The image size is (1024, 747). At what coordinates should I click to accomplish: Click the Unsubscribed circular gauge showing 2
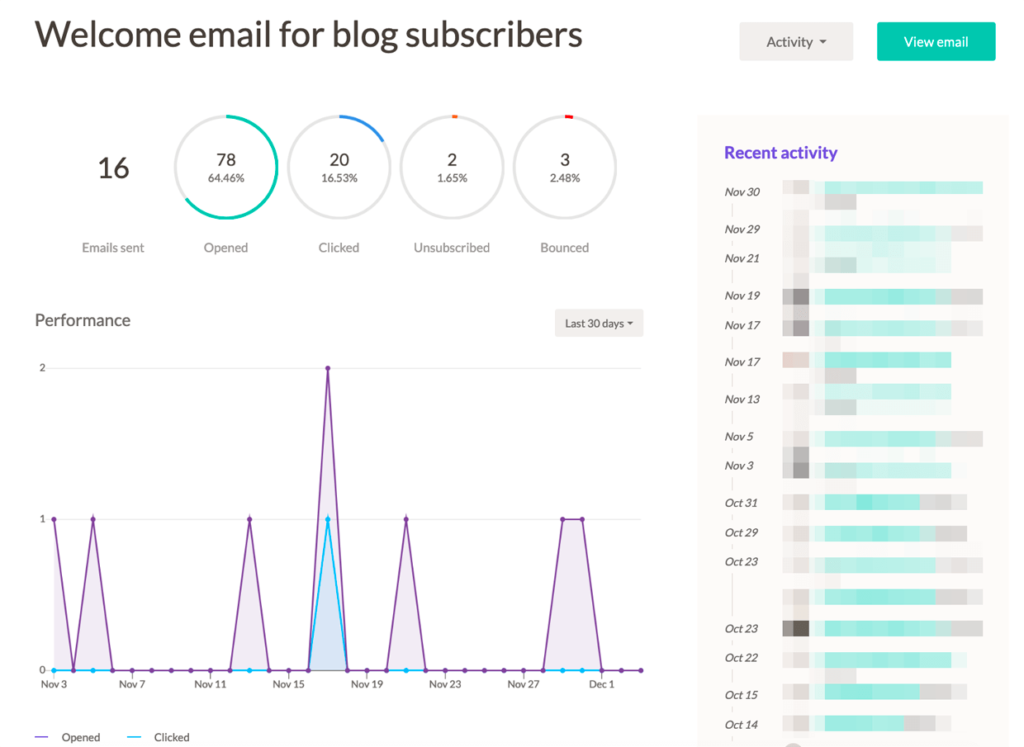pyautogui.click(x=452, y=167)
